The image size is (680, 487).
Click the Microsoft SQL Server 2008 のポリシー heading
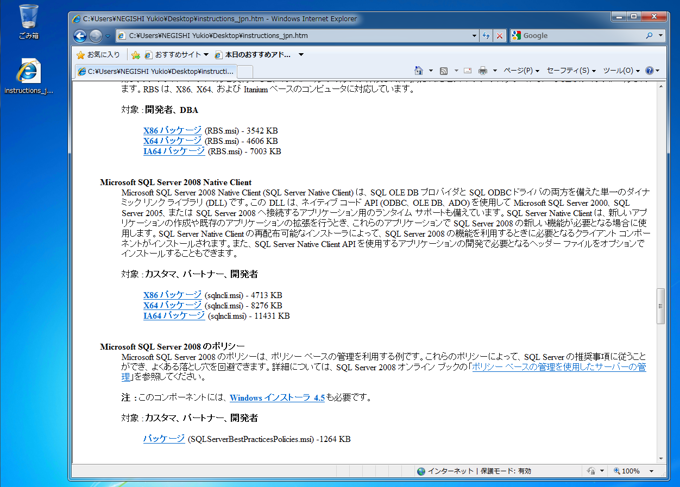click(x=172, y=346)
